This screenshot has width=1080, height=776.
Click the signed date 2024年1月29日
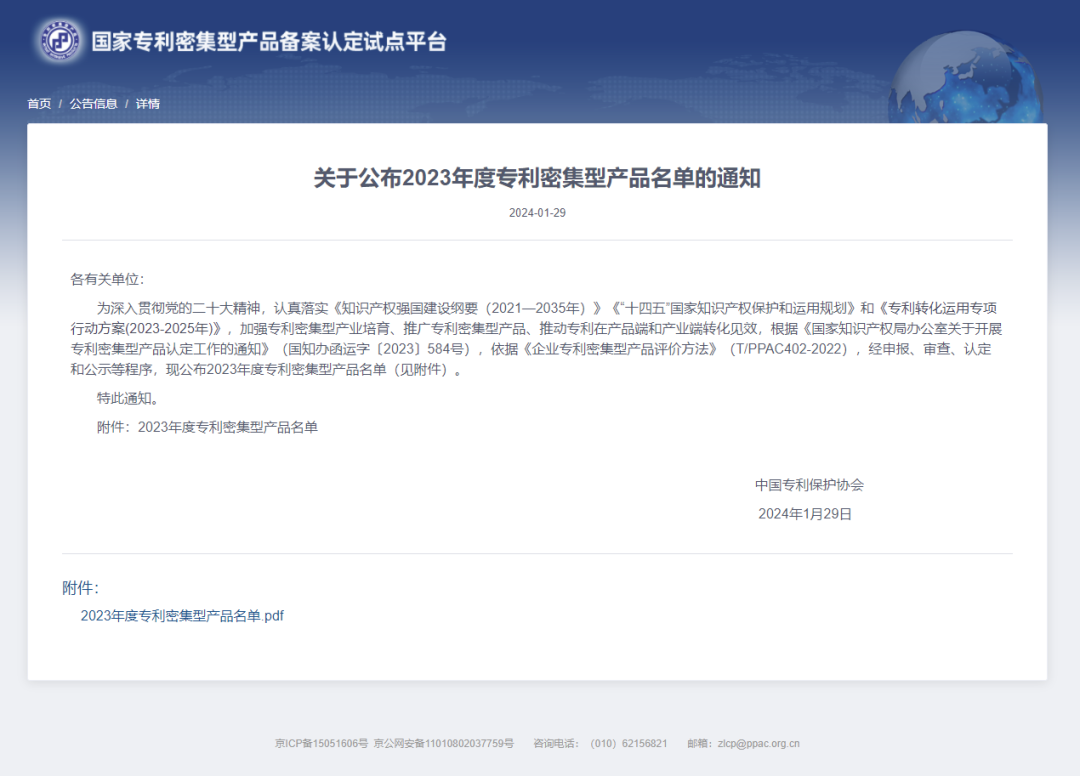coord(805,514)
